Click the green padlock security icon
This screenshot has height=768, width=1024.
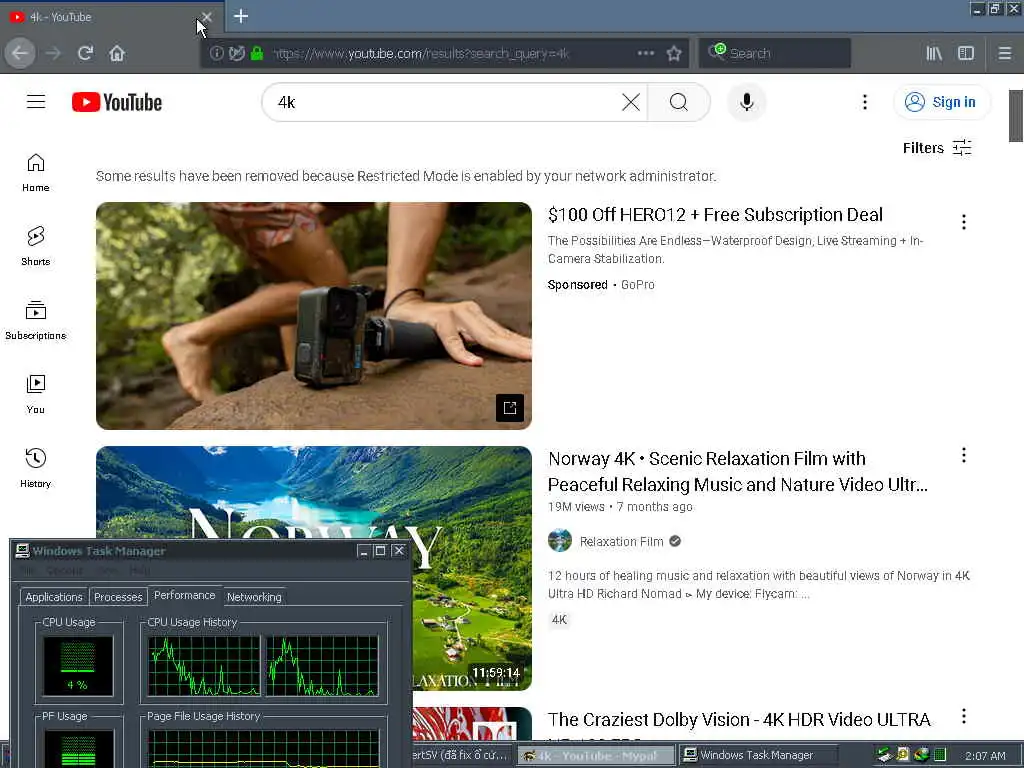point(257,53)
